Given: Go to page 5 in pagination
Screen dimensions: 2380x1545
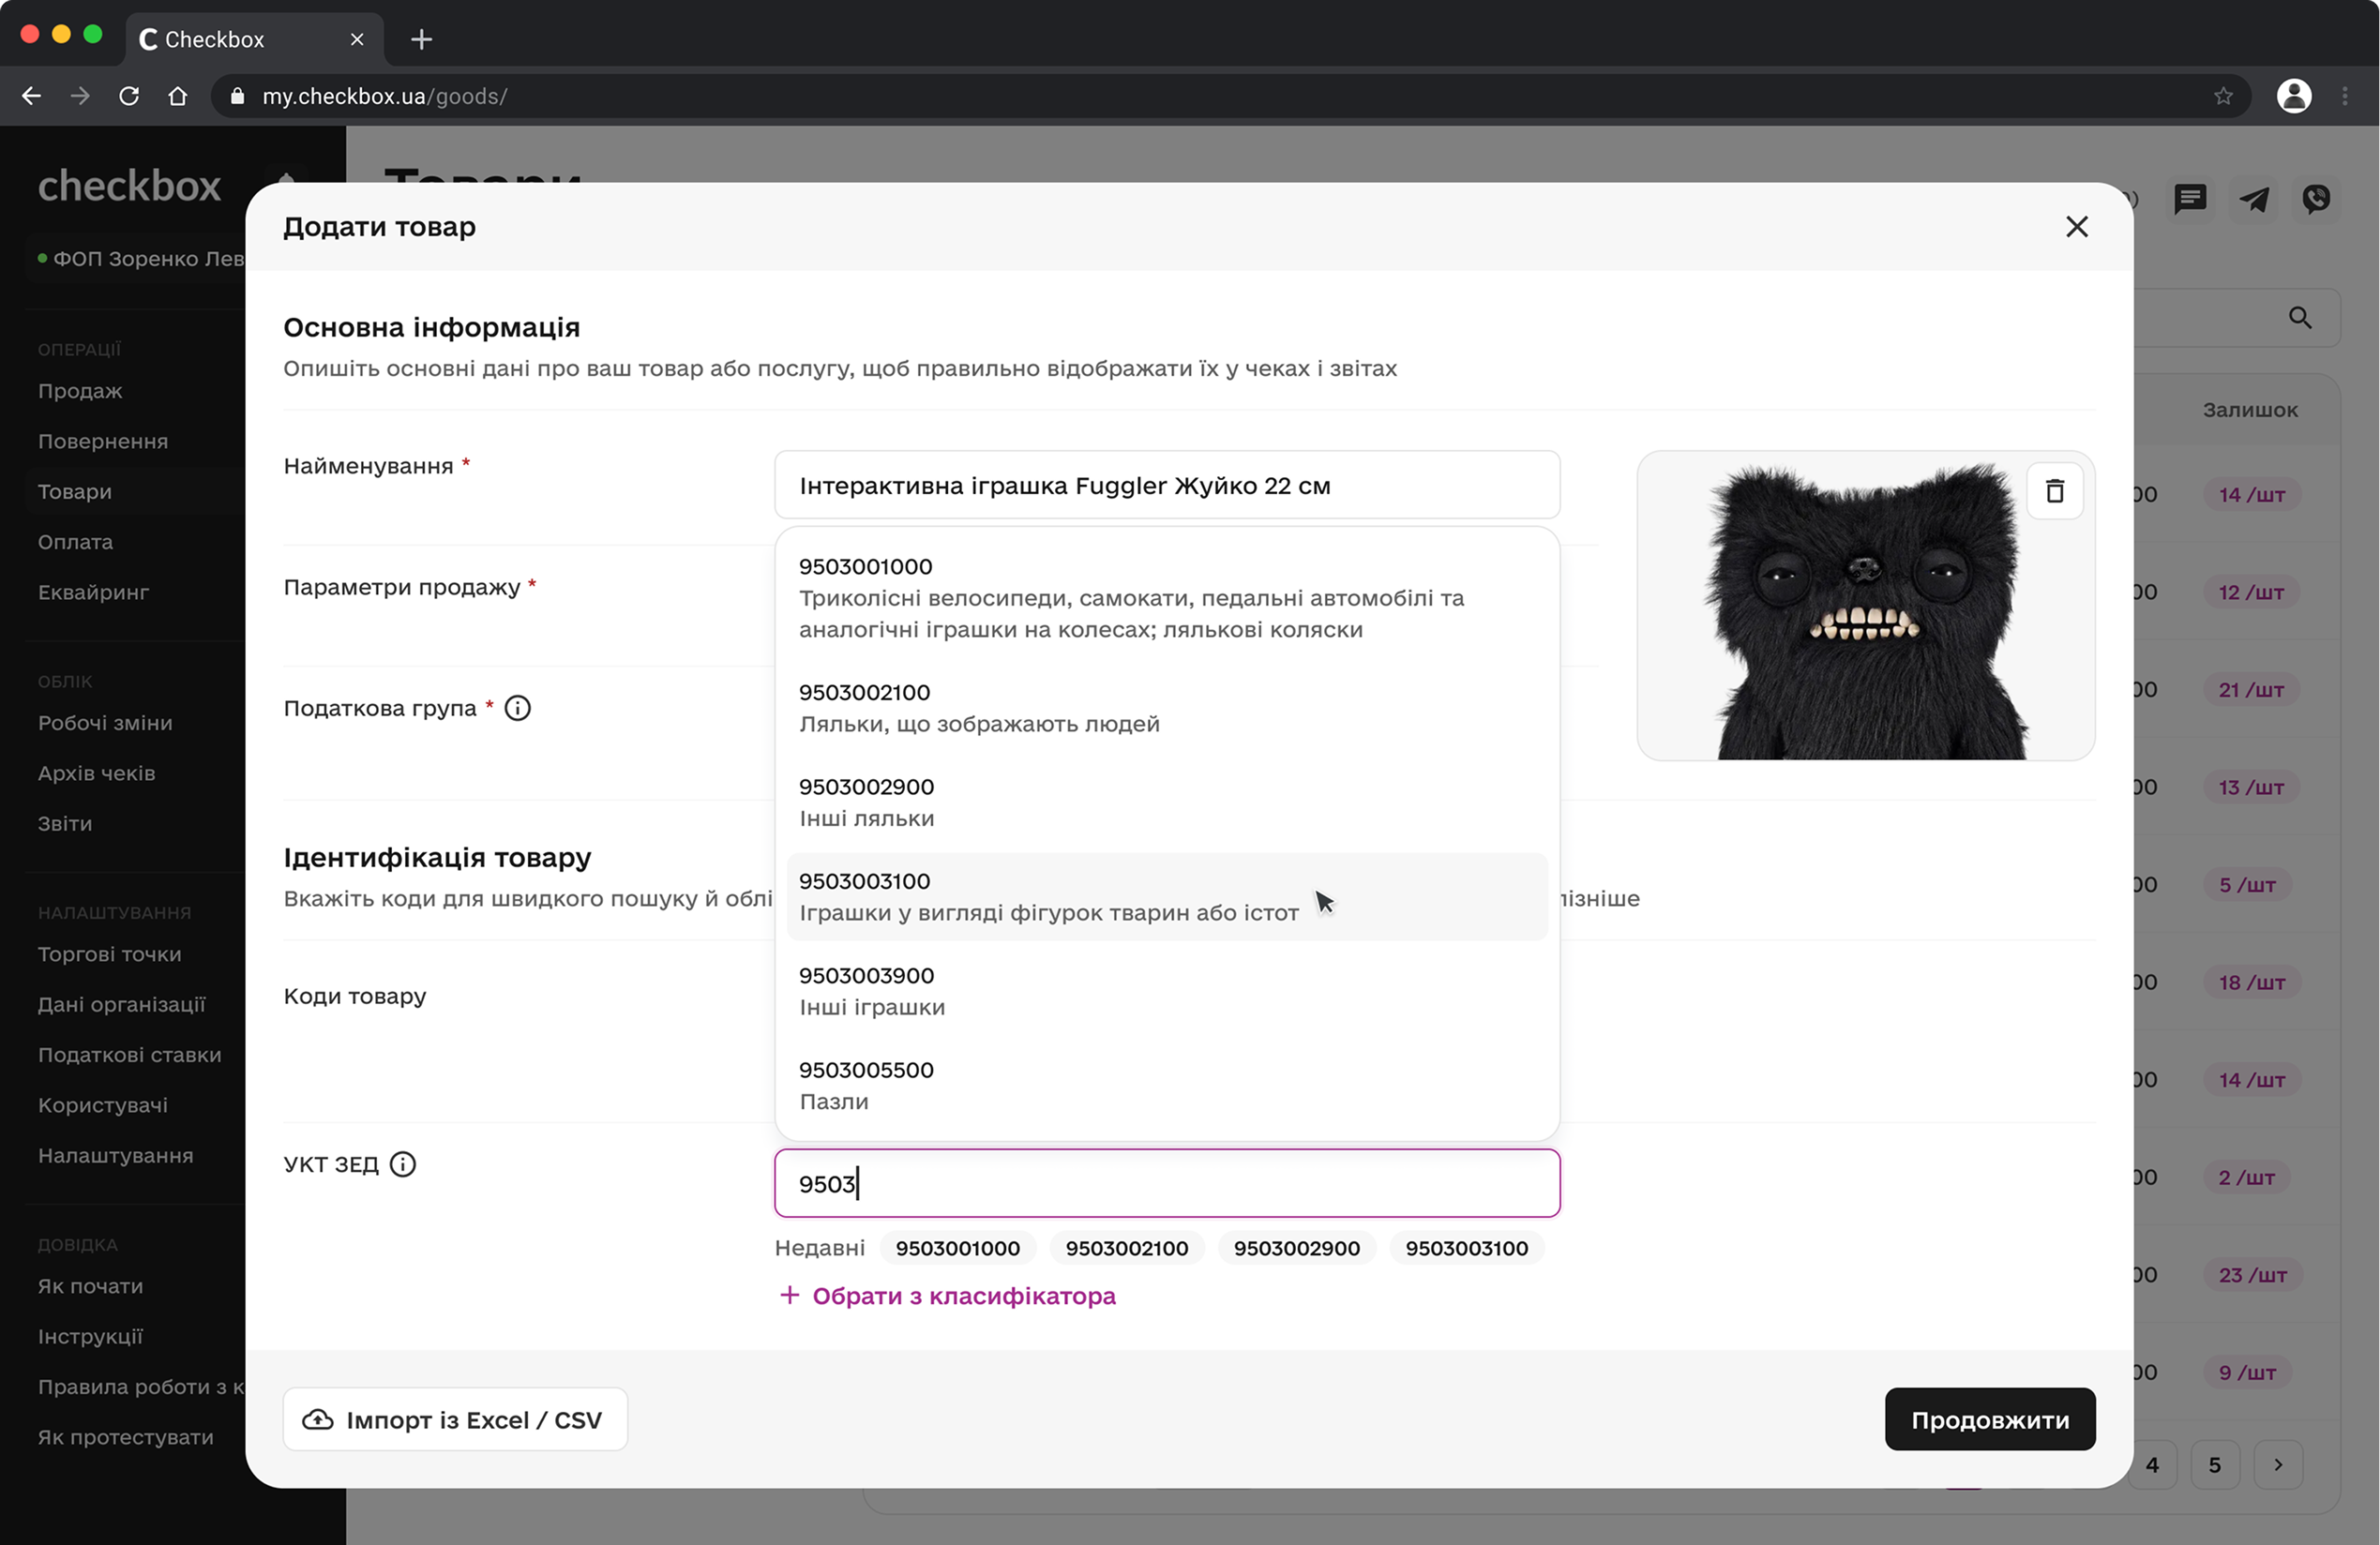Looking at the screenshot, I should (2214, 1464).
